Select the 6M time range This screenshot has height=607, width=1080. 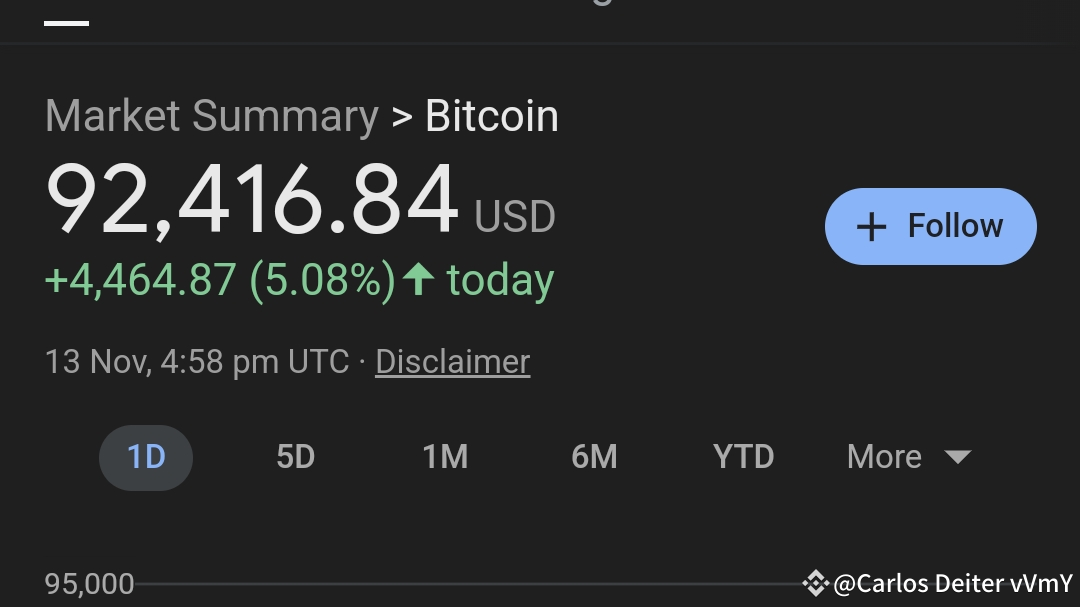coord(594,457)
